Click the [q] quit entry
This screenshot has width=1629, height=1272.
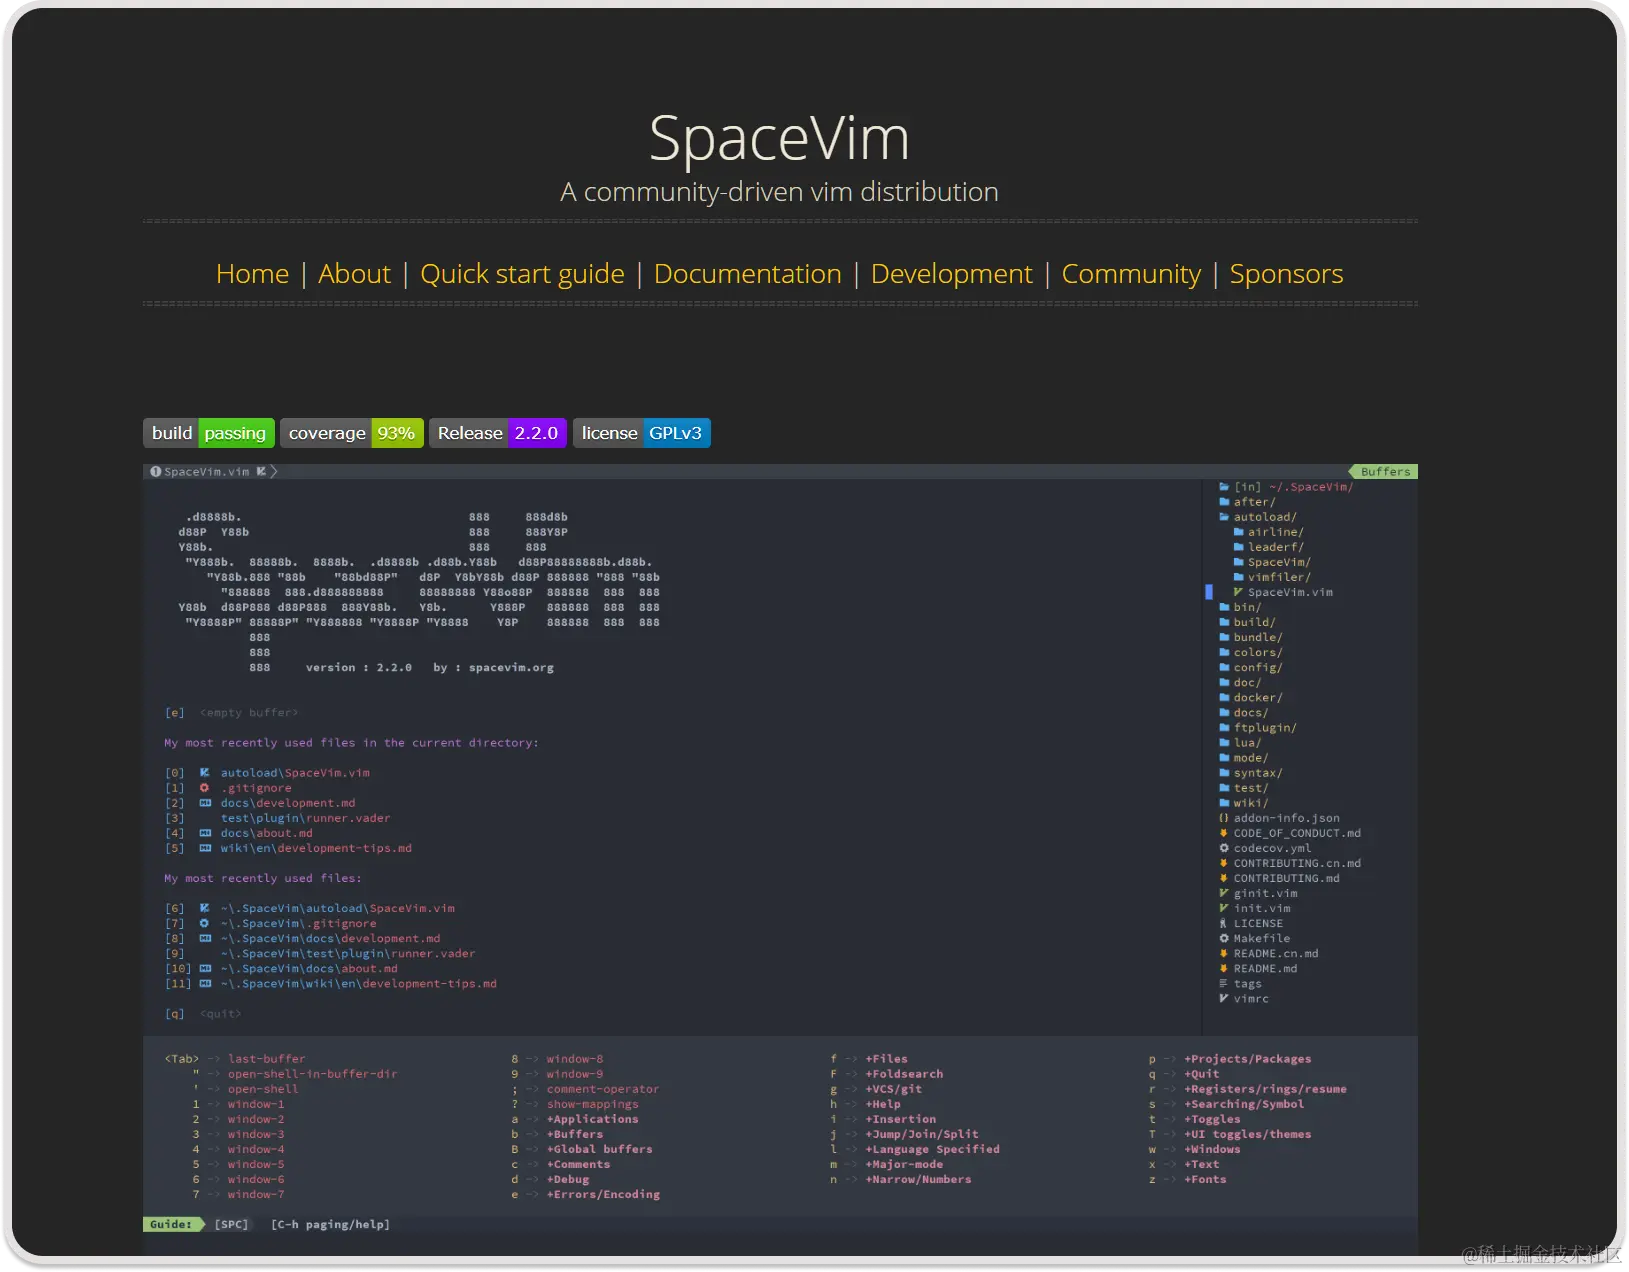click(x=203, y=1014)
